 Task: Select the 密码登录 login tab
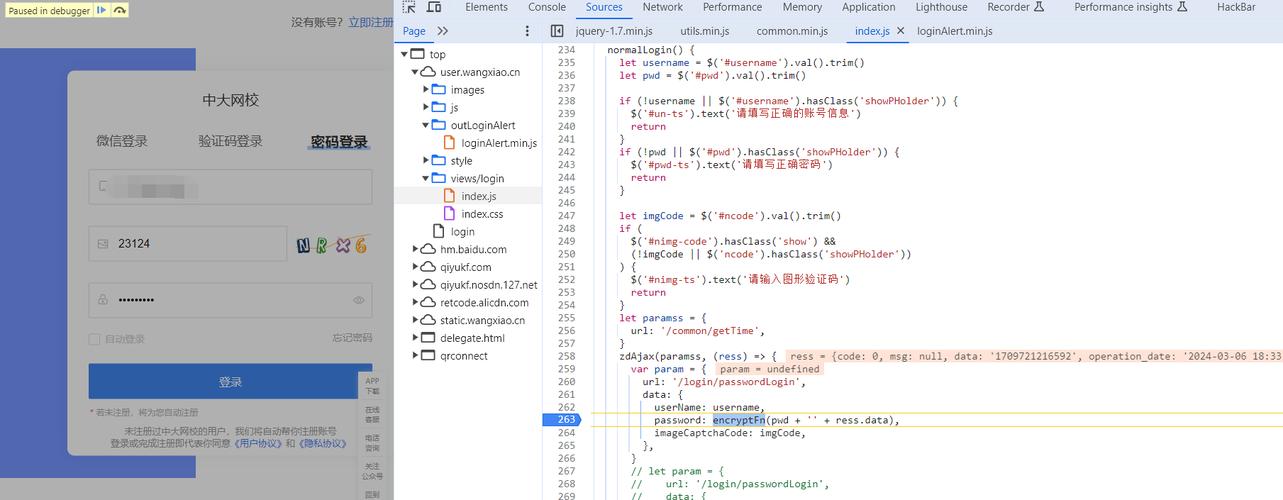click(x=339, y=142)
